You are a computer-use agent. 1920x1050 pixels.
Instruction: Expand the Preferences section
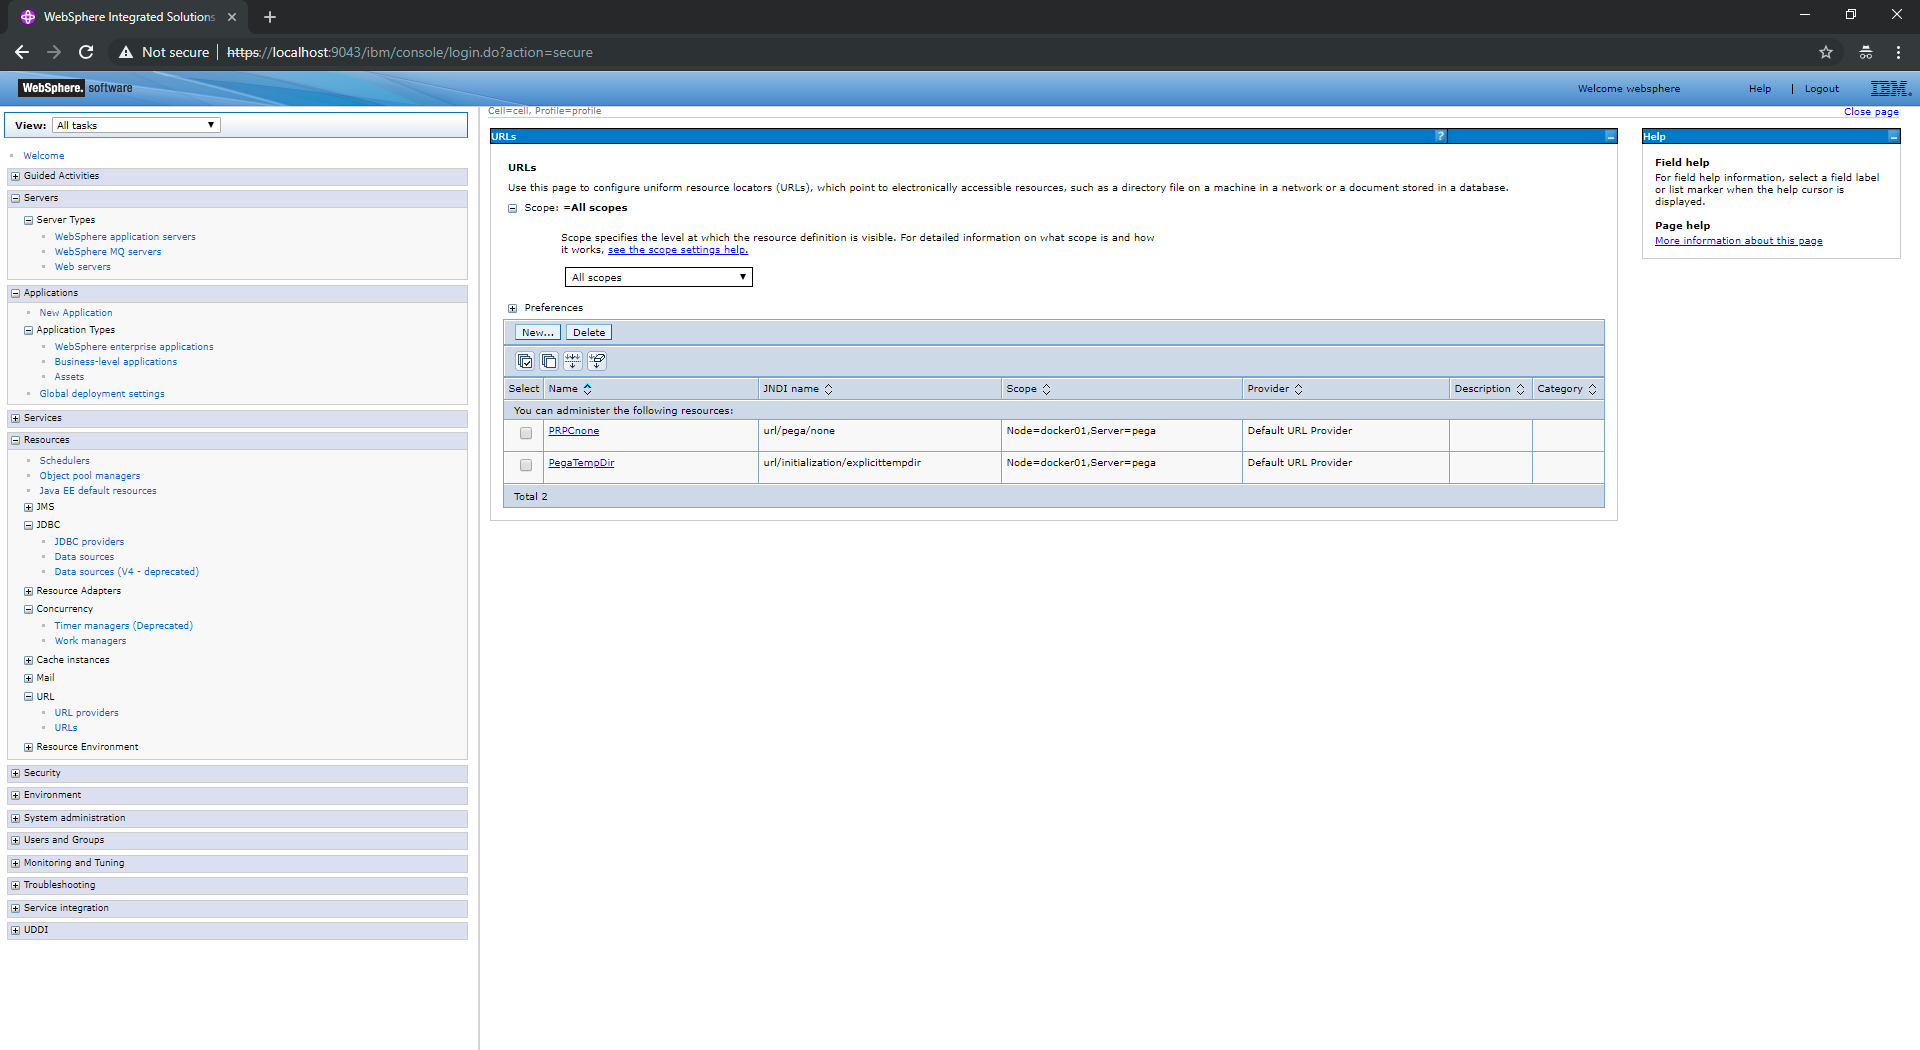coord(513,308)
